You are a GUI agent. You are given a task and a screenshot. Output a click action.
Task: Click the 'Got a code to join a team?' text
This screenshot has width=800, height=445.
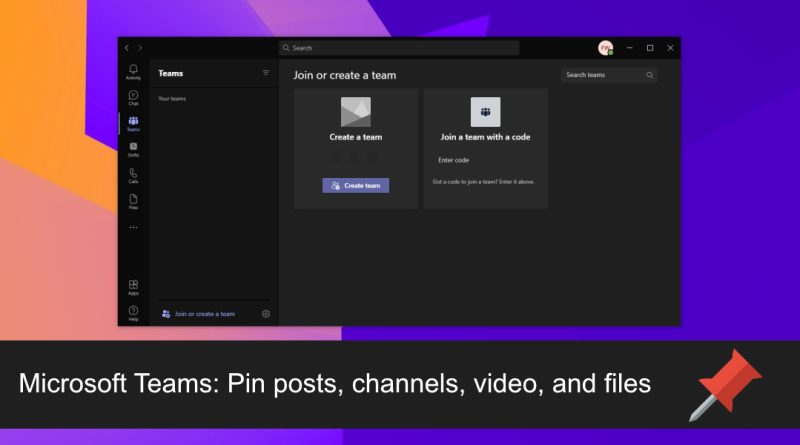(x=483, y=182)
